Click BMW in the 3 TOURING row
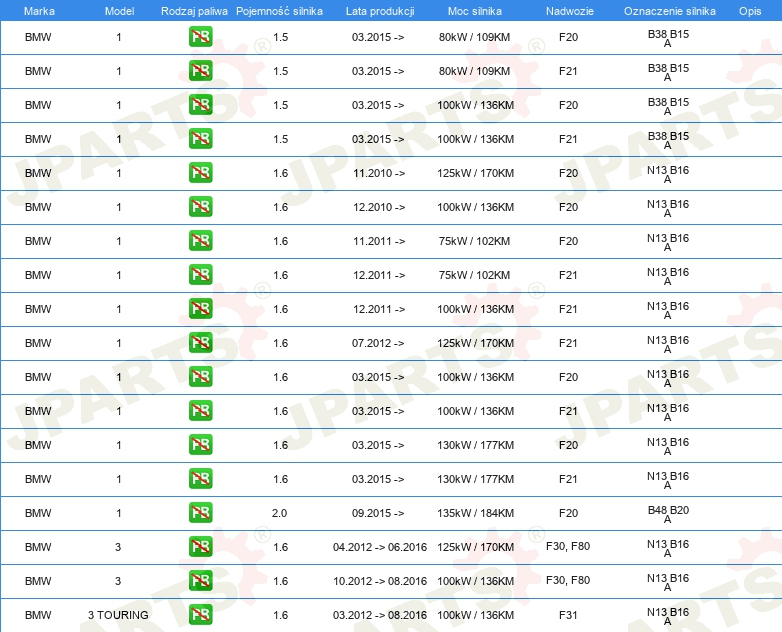782x632 pixels. click(x=38, y=615)
